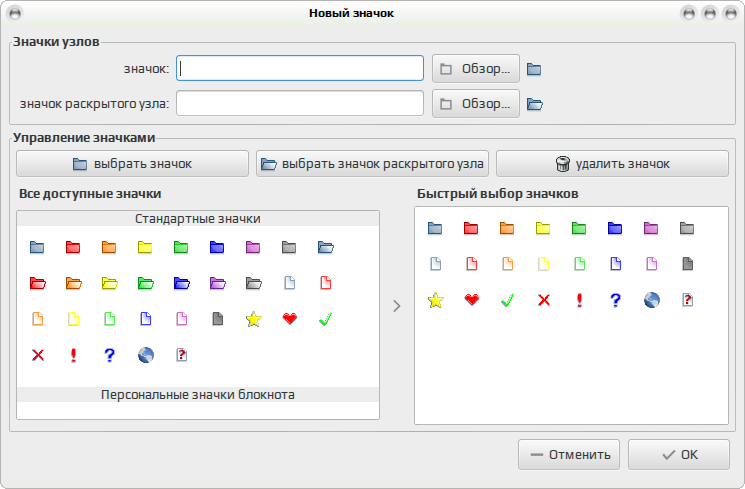This screenshot has height=489, width=745.
Task: Click the 'удалить значок' trash button
Action: 612,164
